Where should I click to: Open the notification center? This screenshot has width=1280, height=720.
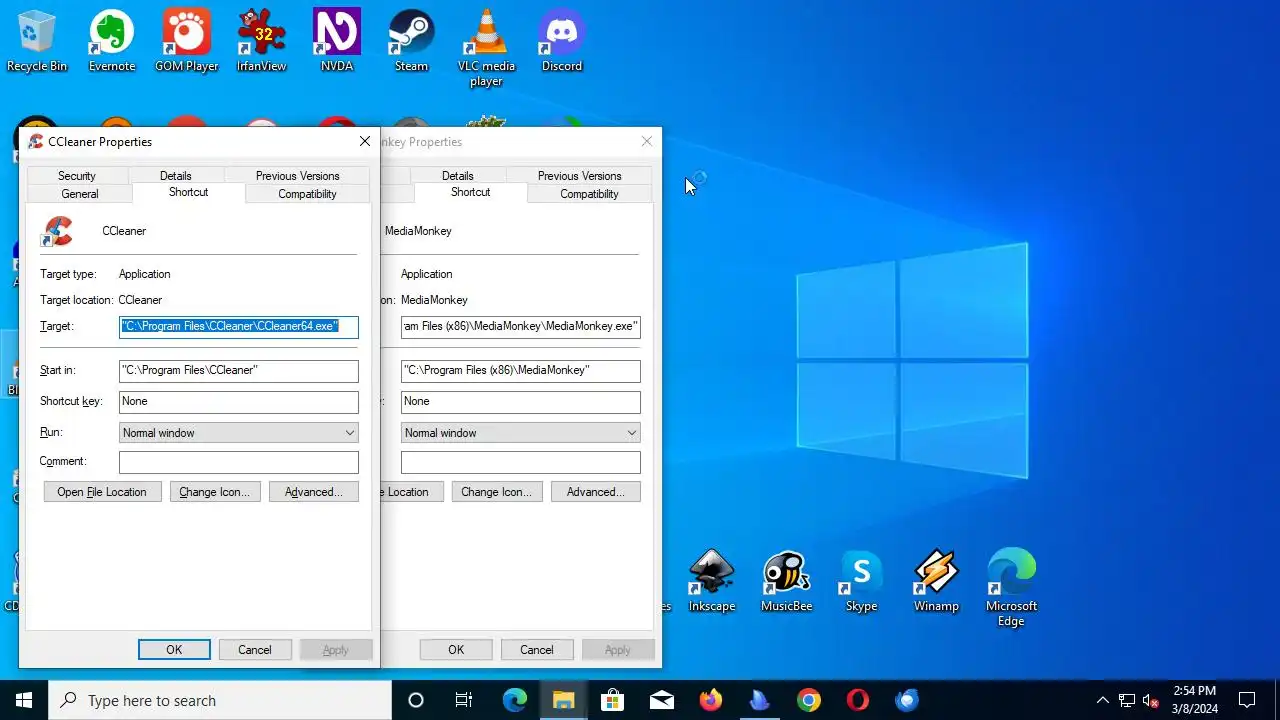pyautogui.click(x=1247, y=700)
